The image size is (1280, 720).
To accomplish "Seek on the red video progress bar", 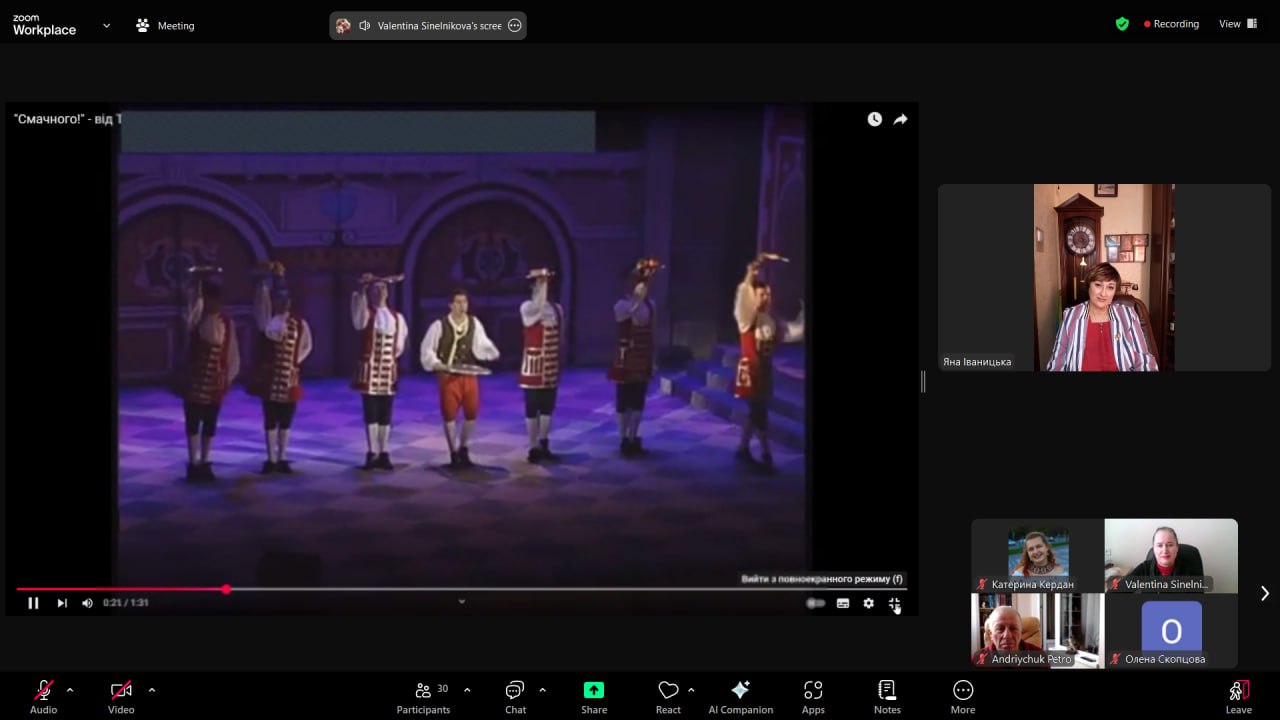I will pos(461,589).
